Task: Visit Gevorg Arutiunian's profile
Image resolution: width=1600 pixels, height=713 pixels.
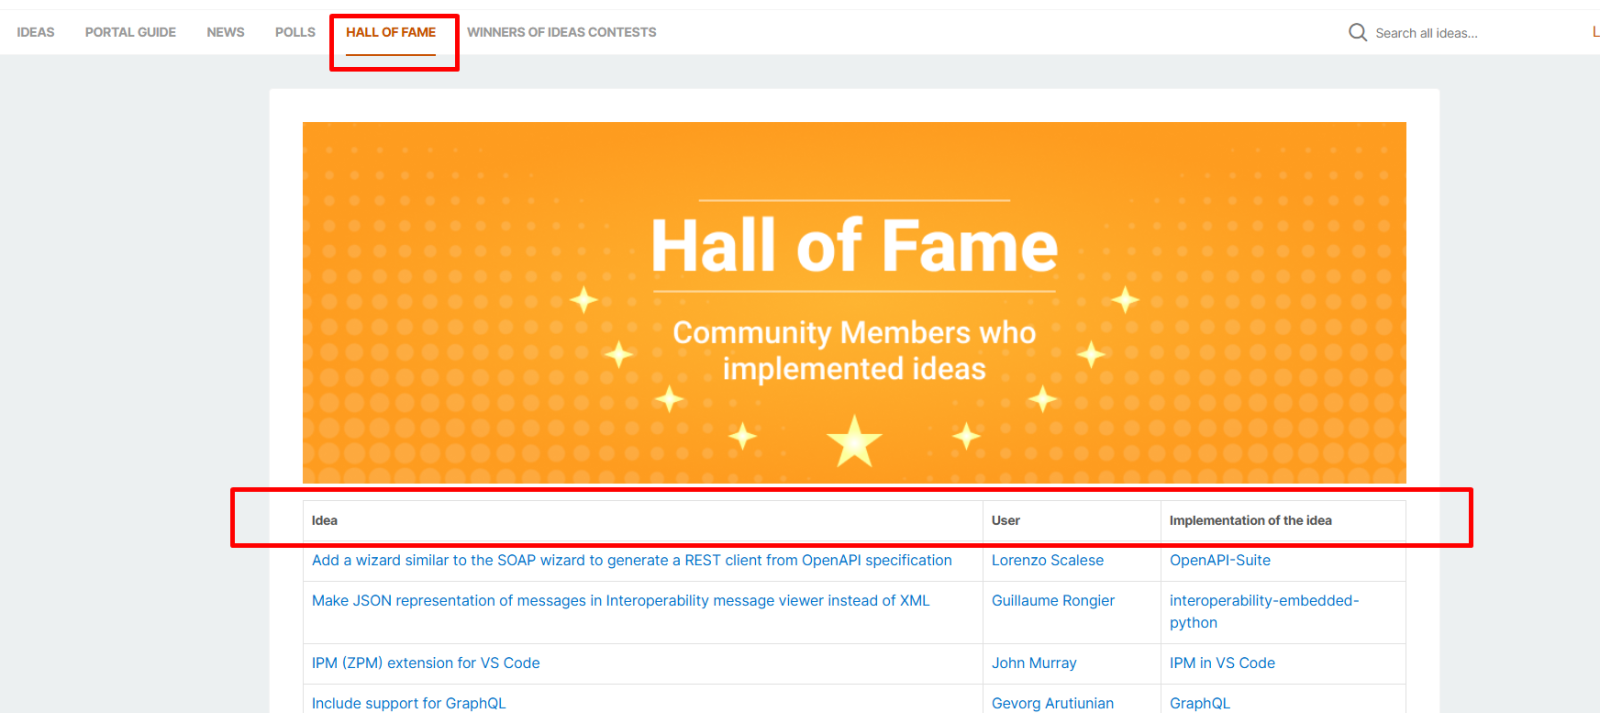Action: (1052, 703)
